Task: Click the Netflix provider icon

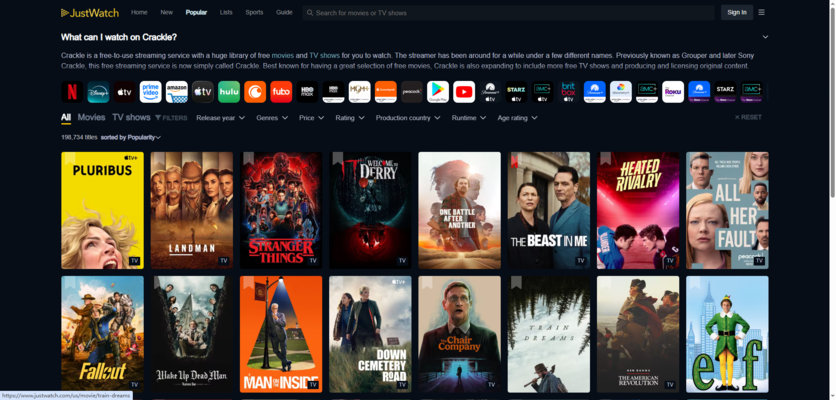Action: tap(72, 93)
